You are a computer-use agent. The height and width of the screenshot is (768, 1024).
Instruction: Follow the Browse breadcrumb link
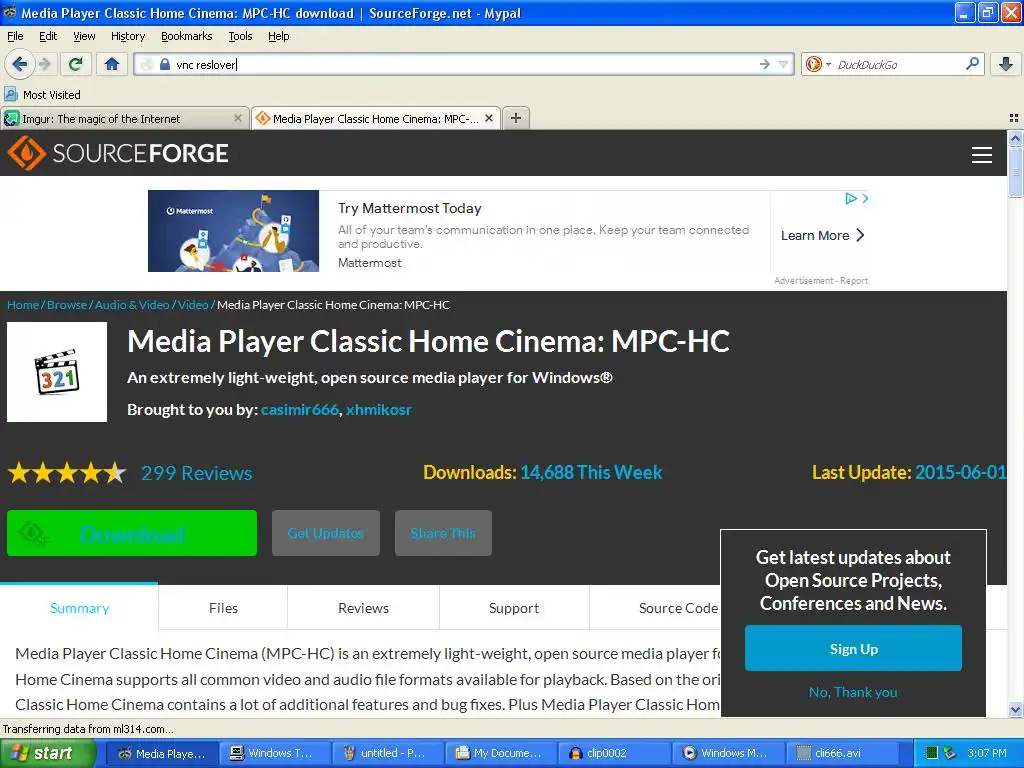[x=67, y=305]
